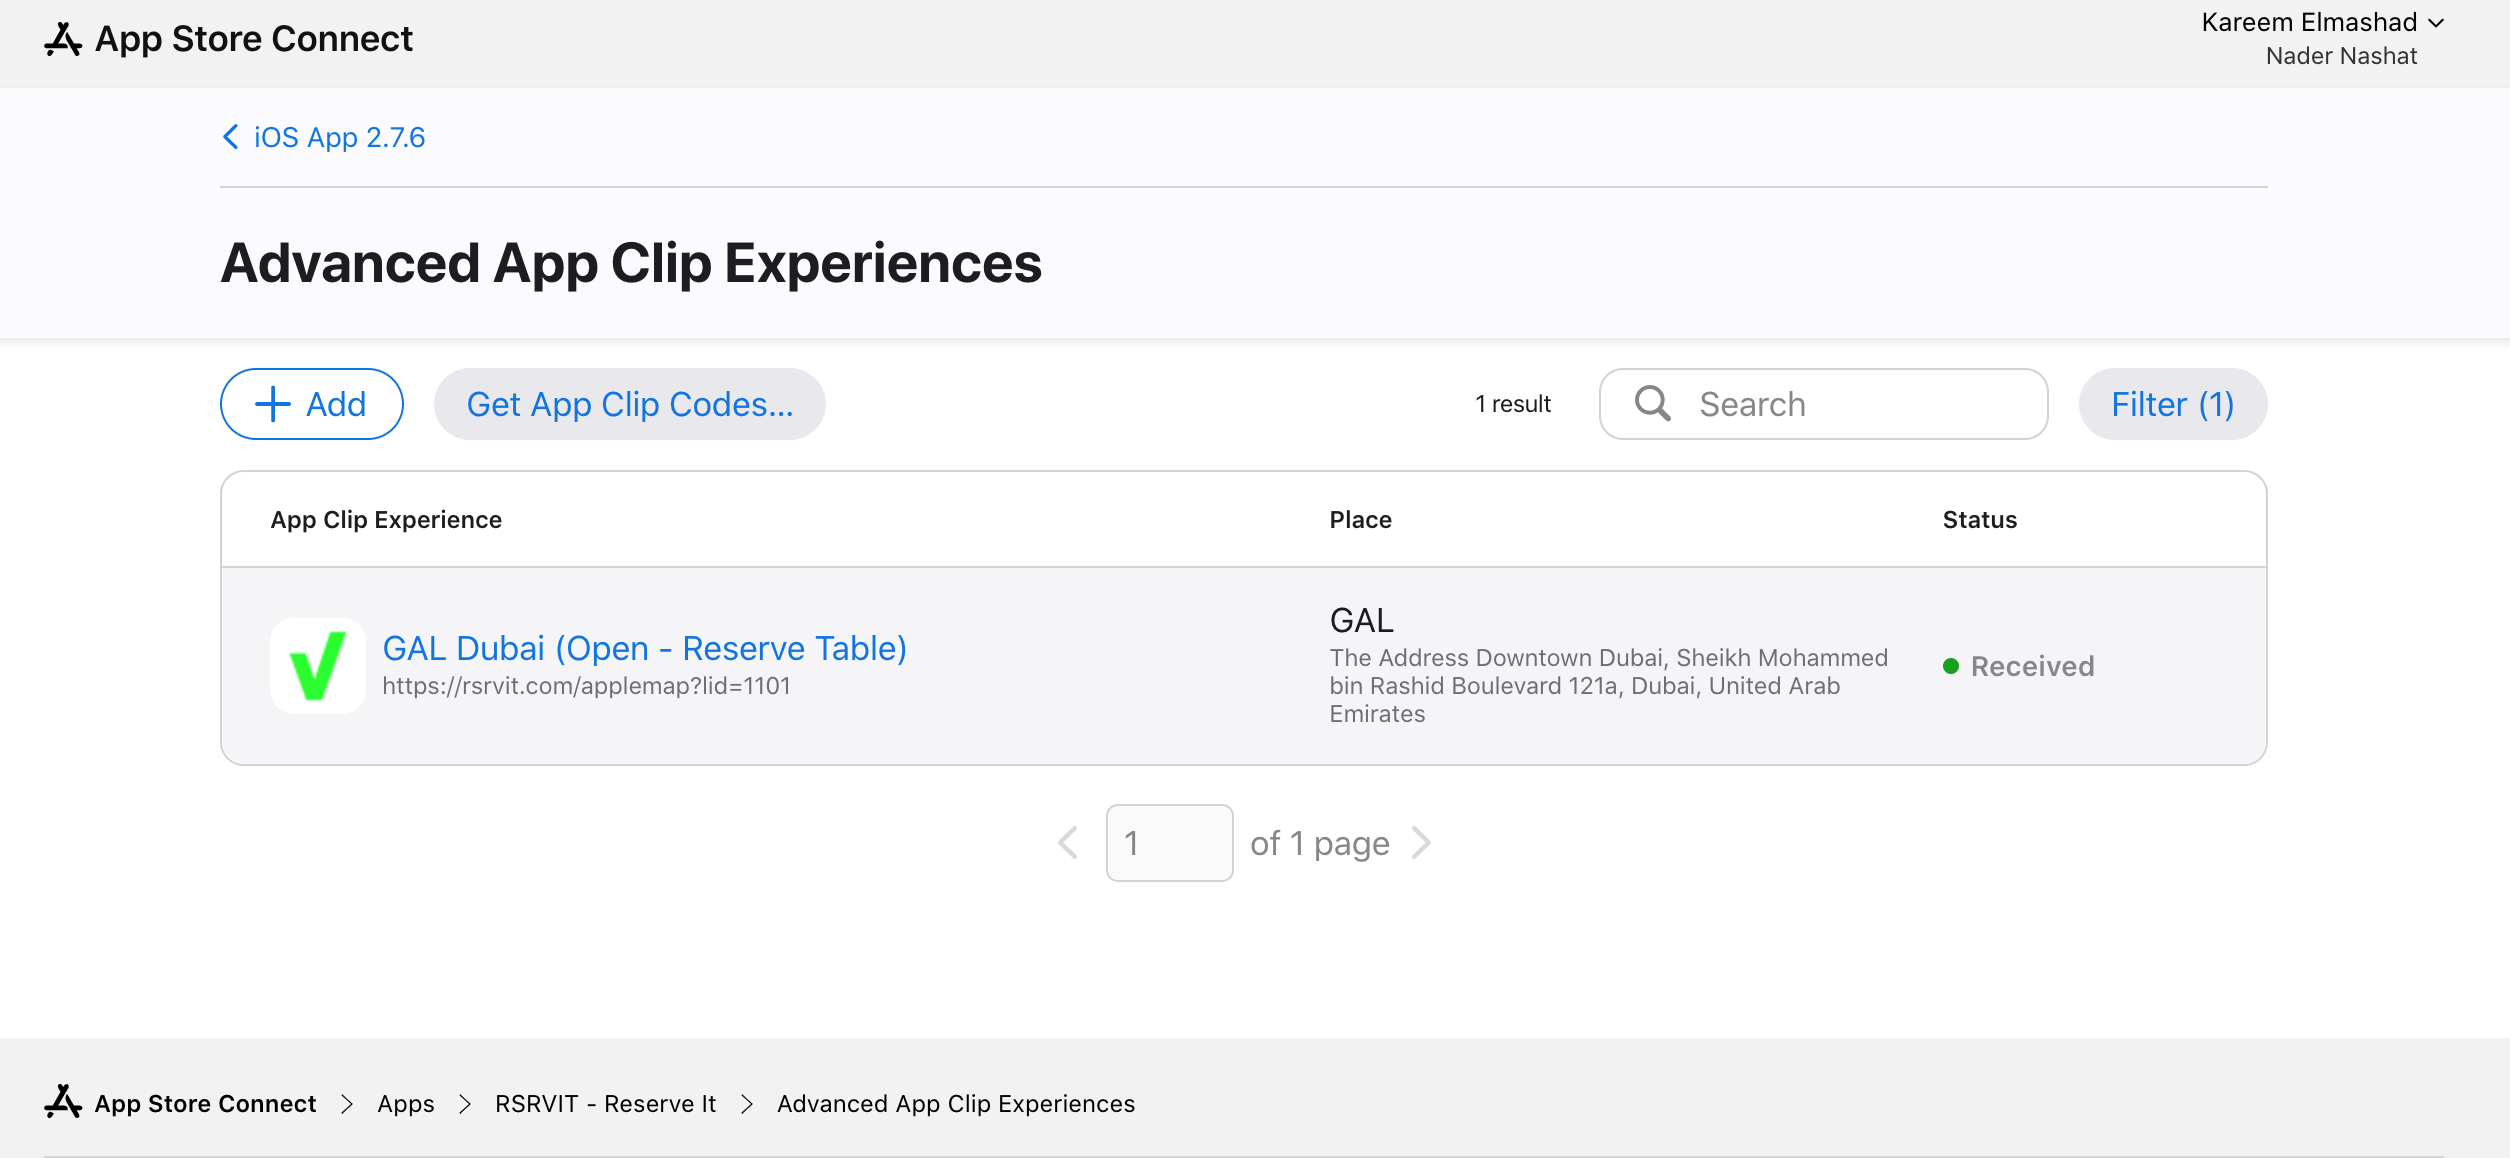Open Filter (1) options

[2173, 404]
